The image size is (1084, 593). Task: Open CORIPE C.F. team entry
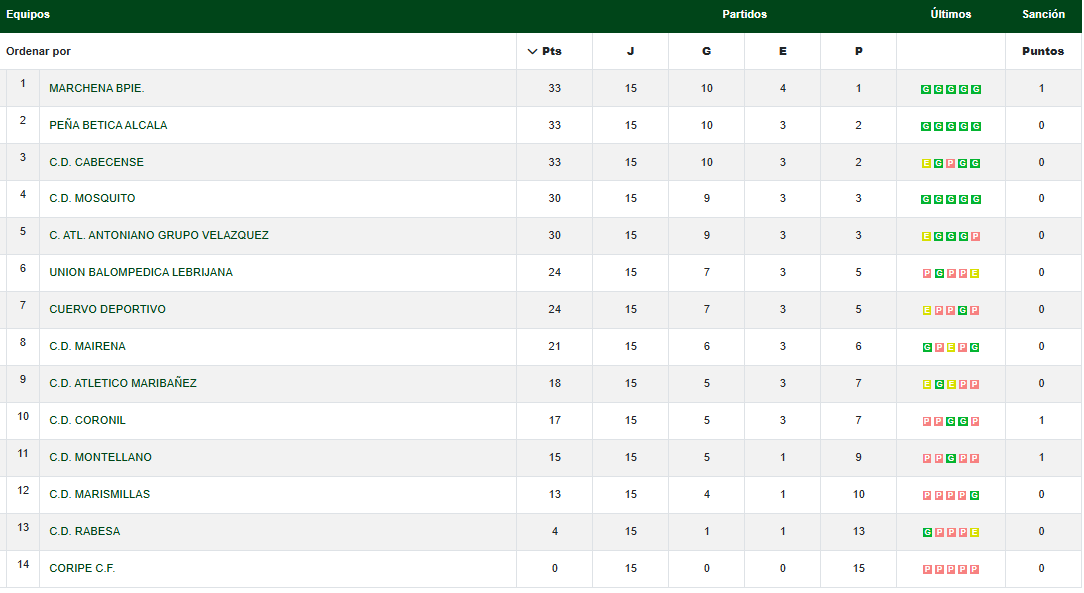(82, 569)
